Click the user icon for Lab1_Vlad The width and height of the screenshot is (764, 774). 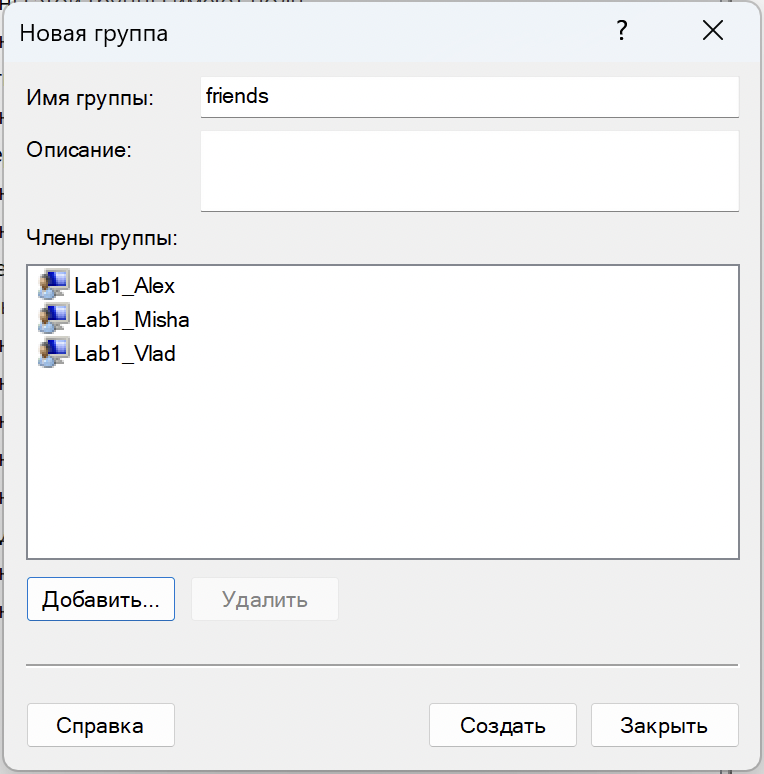tap(52, 353)
